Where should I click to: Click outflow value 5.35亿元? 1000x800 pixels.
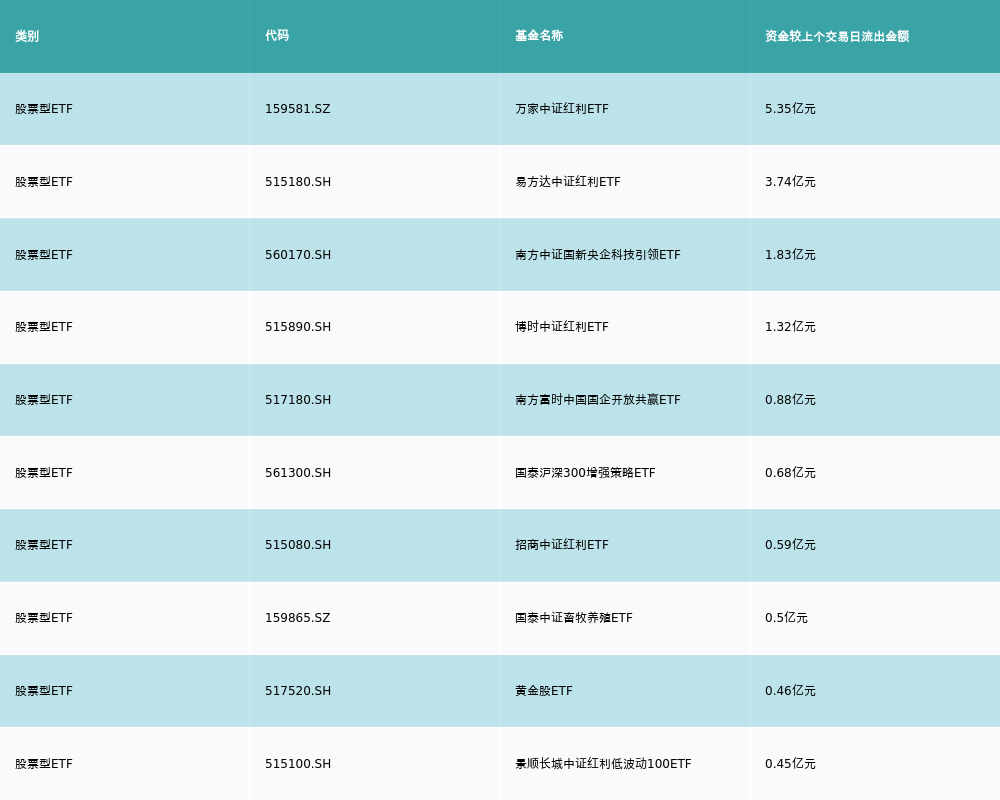(790, 109)
